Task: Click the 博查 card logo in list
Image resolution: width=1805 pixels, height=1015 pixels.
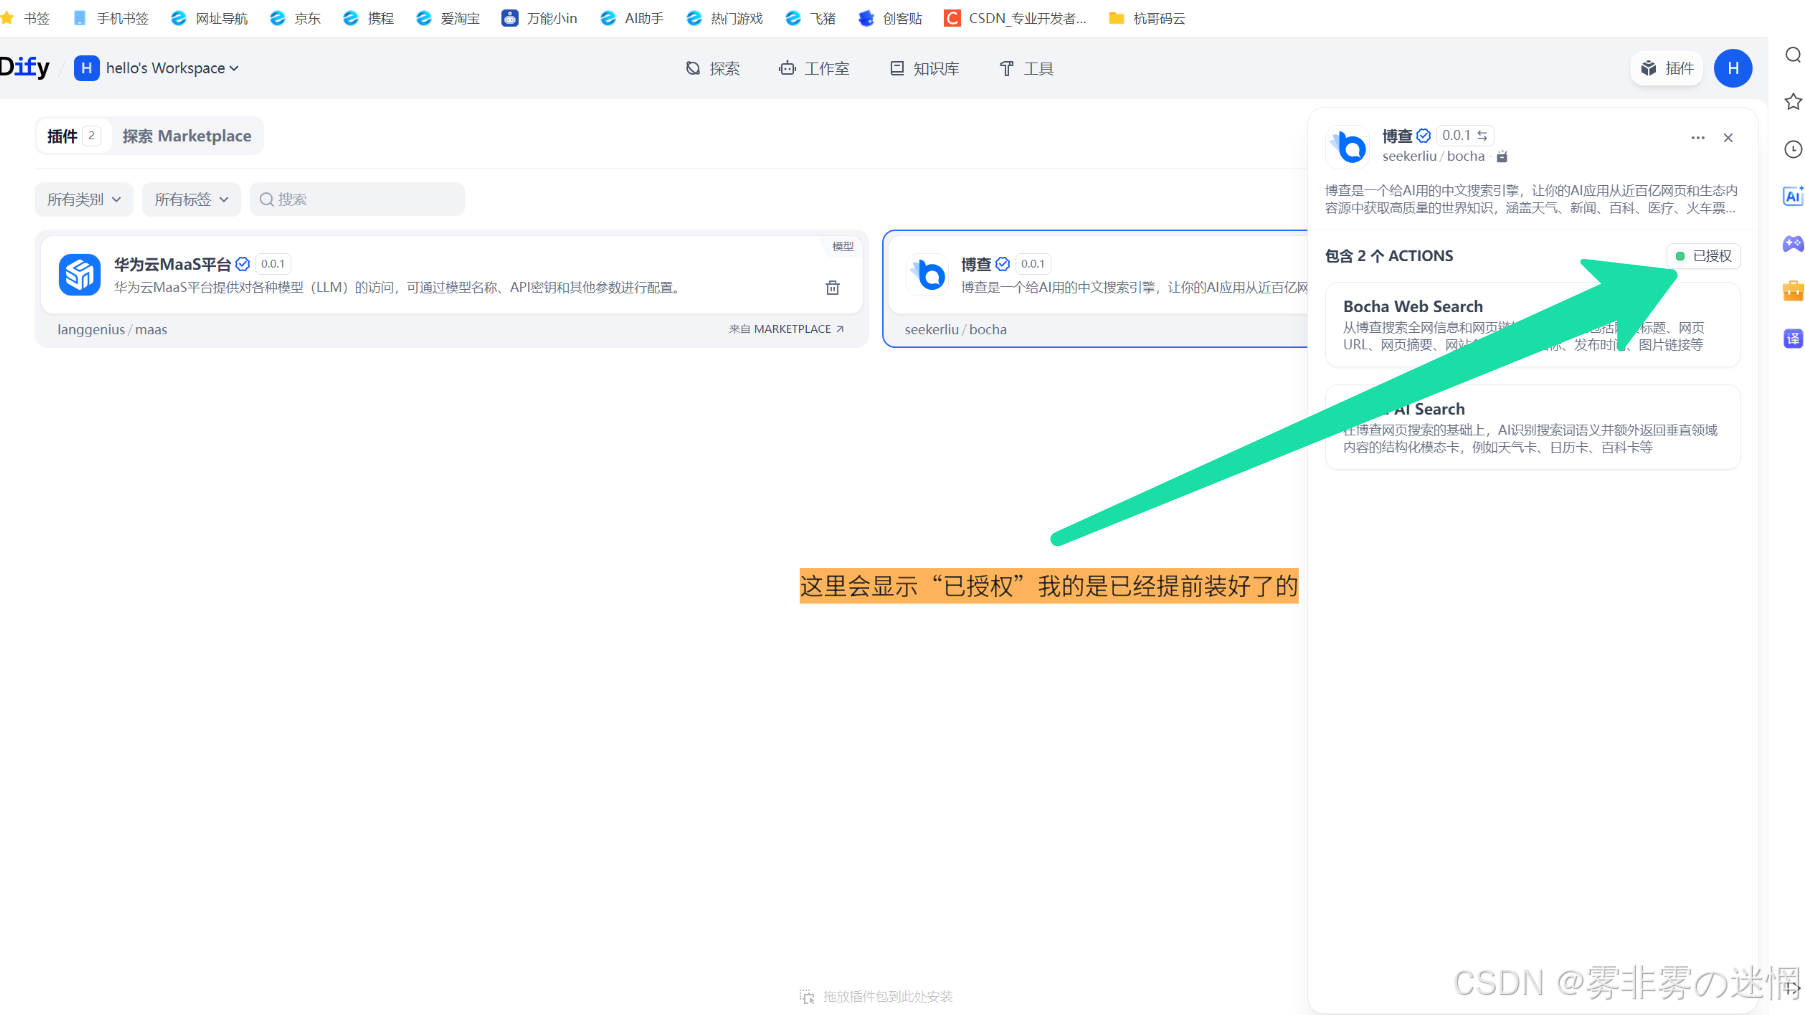Action: point(928,275)
